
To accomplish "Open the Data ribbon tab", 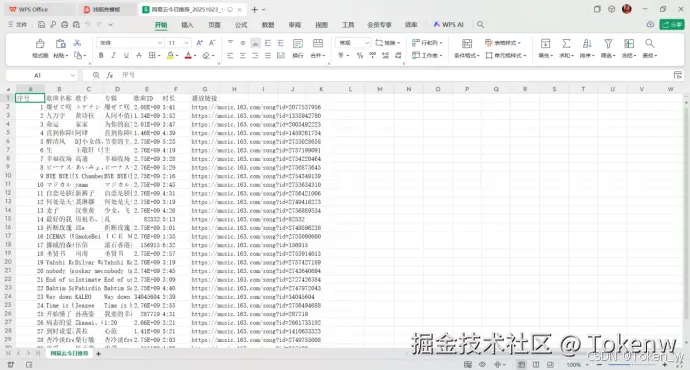I will 268,25.
